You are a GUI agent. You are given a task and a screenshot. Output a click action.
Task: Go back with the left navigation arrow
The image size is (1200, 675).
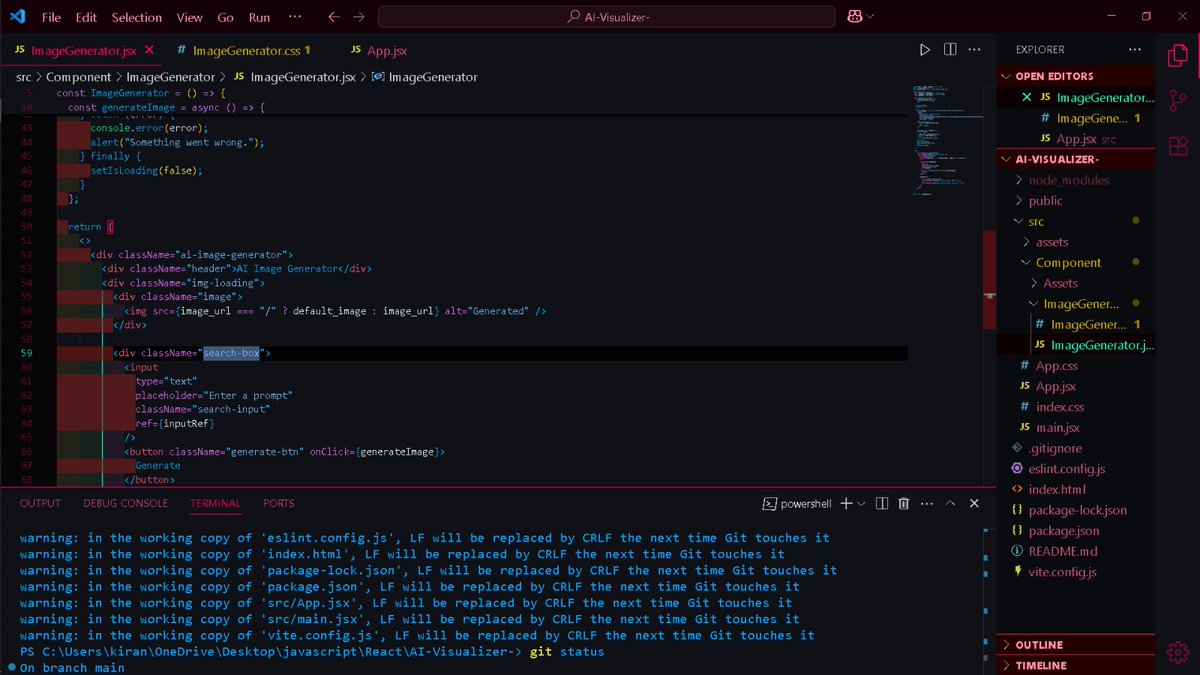pyautogui.click(x=334, y=17)
